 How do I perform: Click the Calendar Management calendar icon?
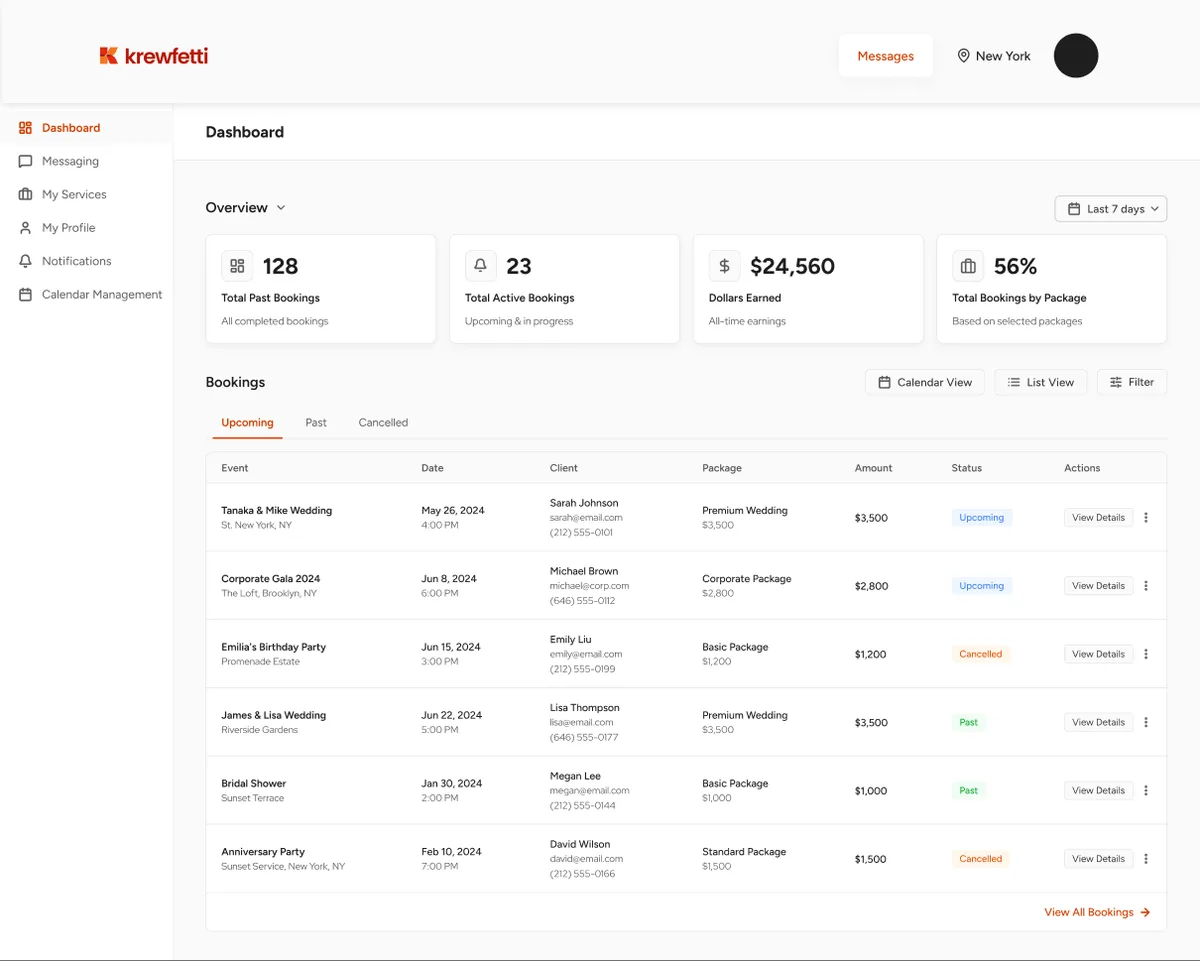pyautogui.click(x=26, y=294)
